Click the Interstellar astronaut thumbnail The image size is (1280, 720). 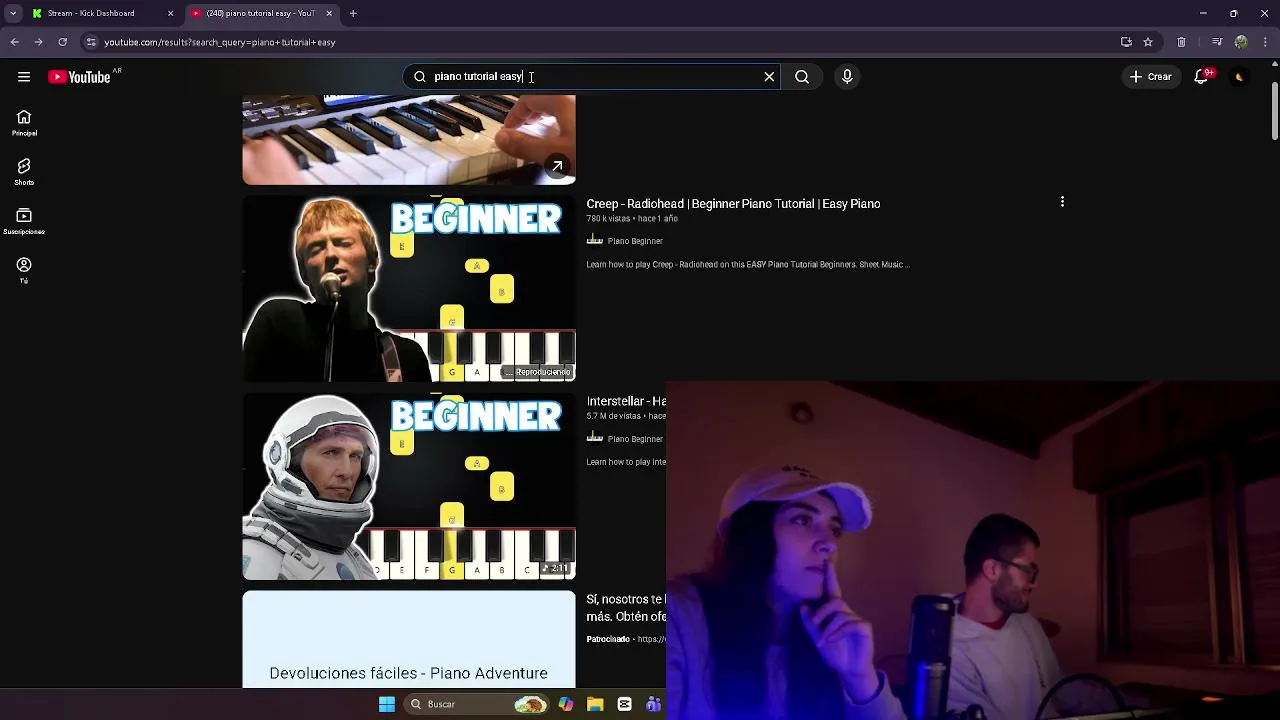pos(409,486)
